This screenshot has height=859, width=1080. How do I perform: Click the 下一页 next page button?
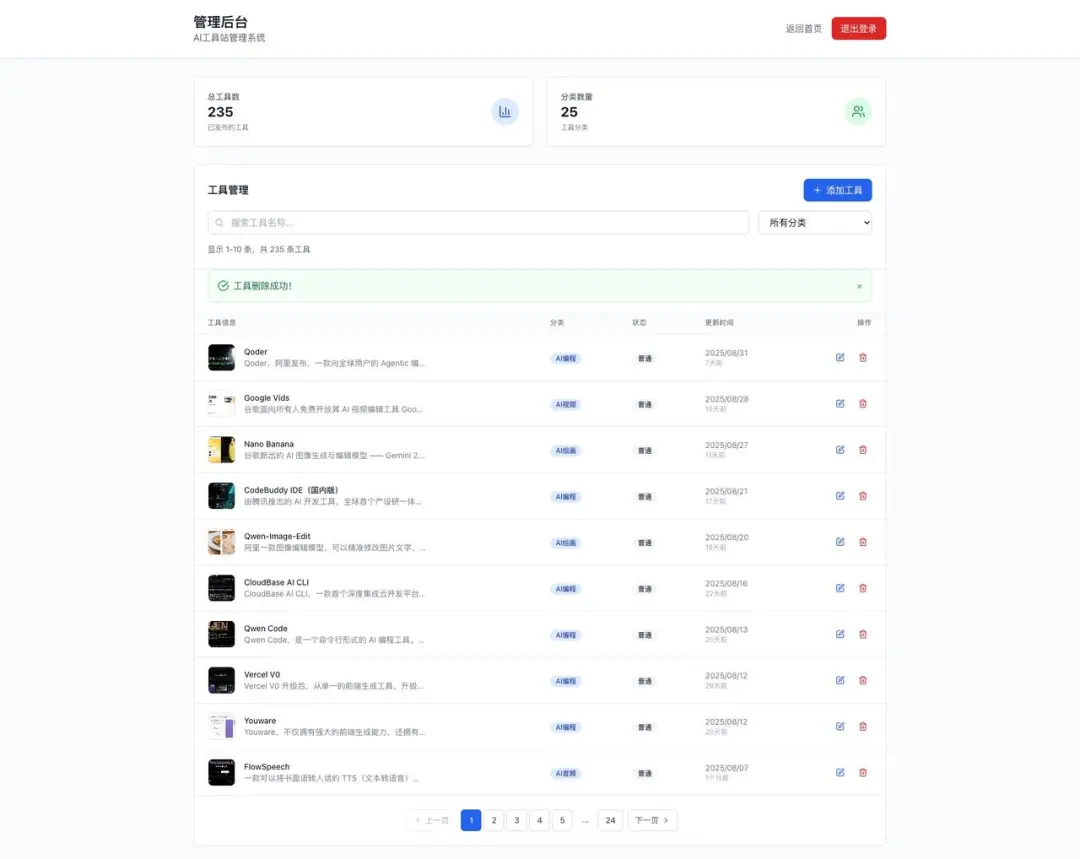click(652, 820)
